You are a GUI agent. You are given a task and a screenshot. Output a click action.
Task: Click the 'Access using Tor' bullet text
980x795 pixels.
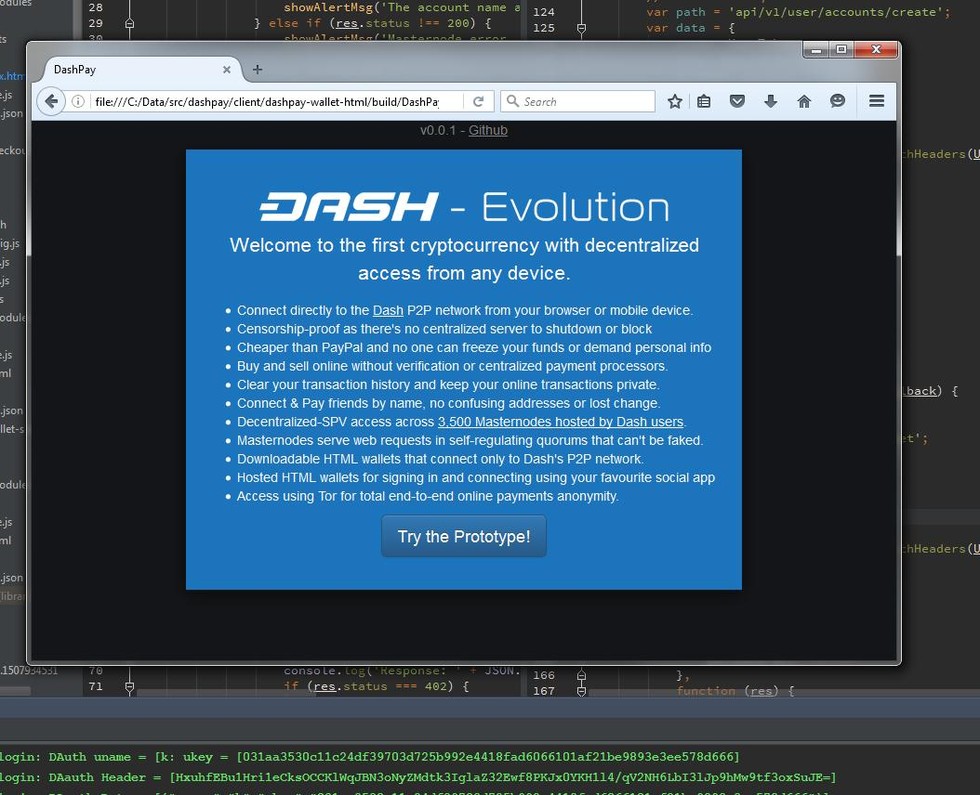(x=428, y=496)
